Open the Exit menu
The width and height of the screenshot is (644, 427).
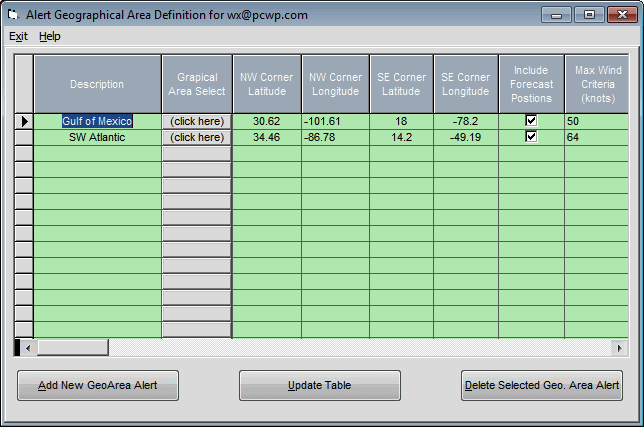pyautogui.click(x=18, y=36)
